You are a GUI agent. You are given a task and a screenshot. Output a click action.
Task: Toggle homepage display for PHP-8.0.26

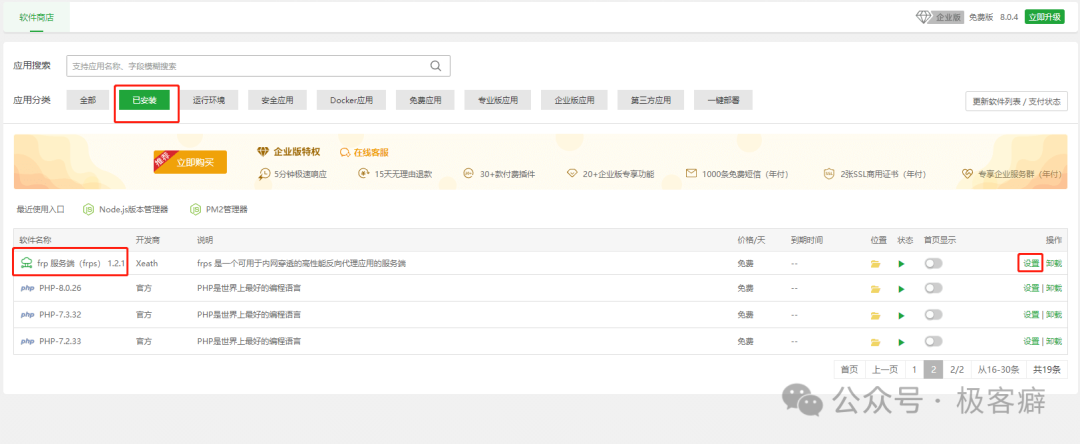[x=933, y=288]
